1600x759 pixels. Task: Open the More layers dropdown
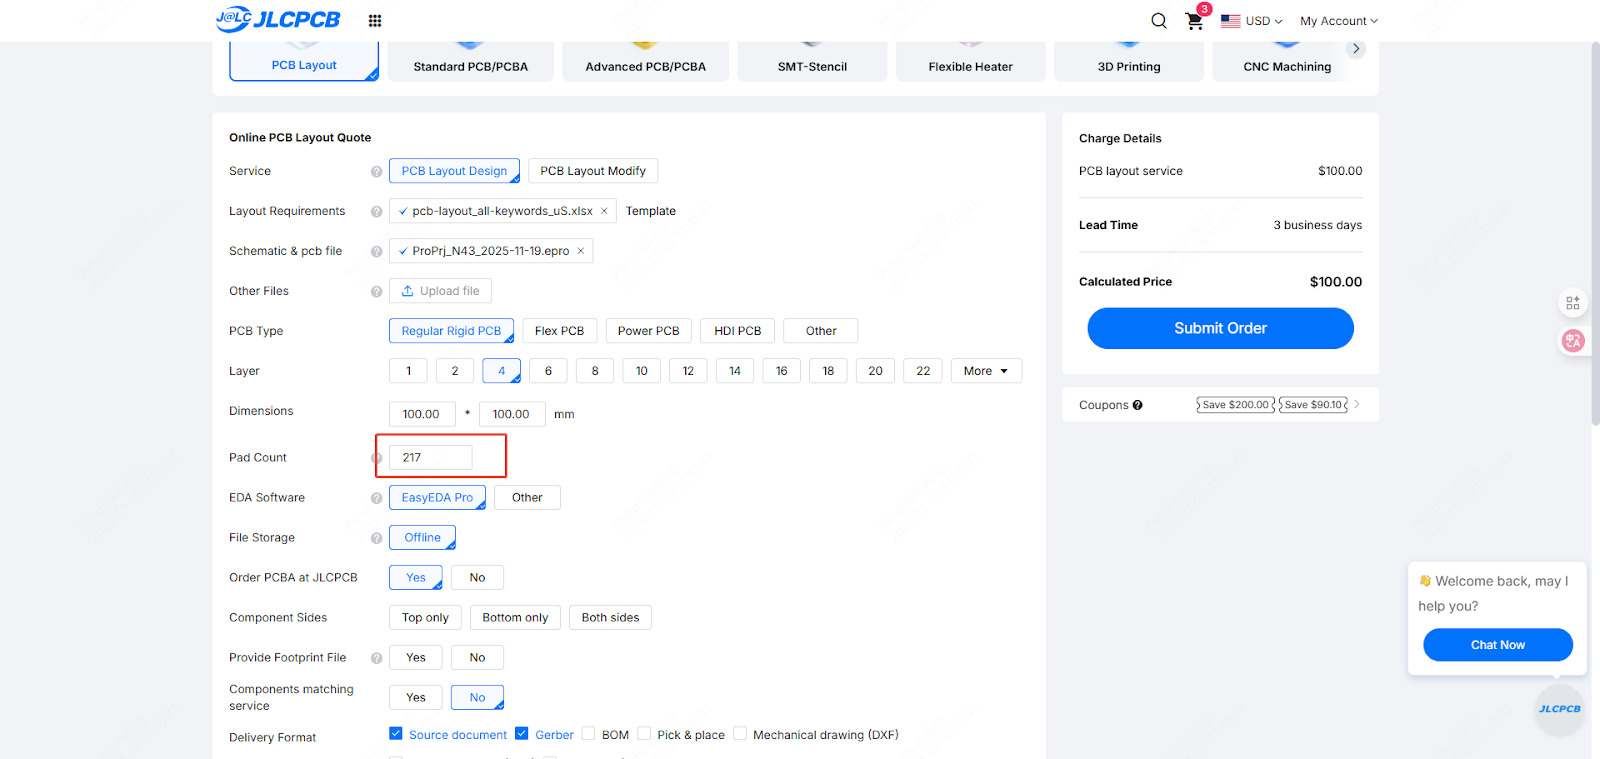(x=986, y=371)
